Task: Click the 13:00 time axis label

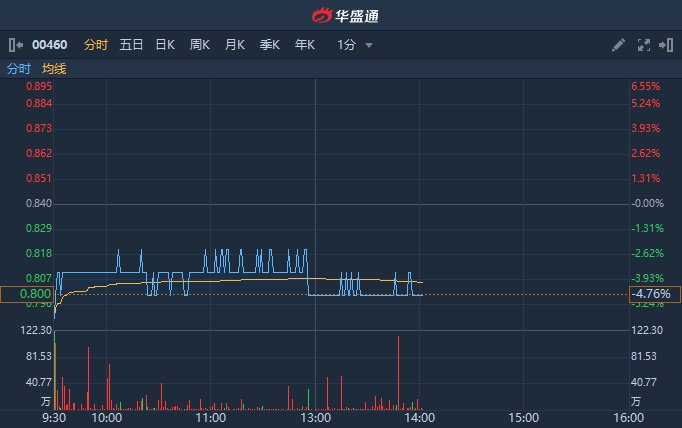Action: 315,418
